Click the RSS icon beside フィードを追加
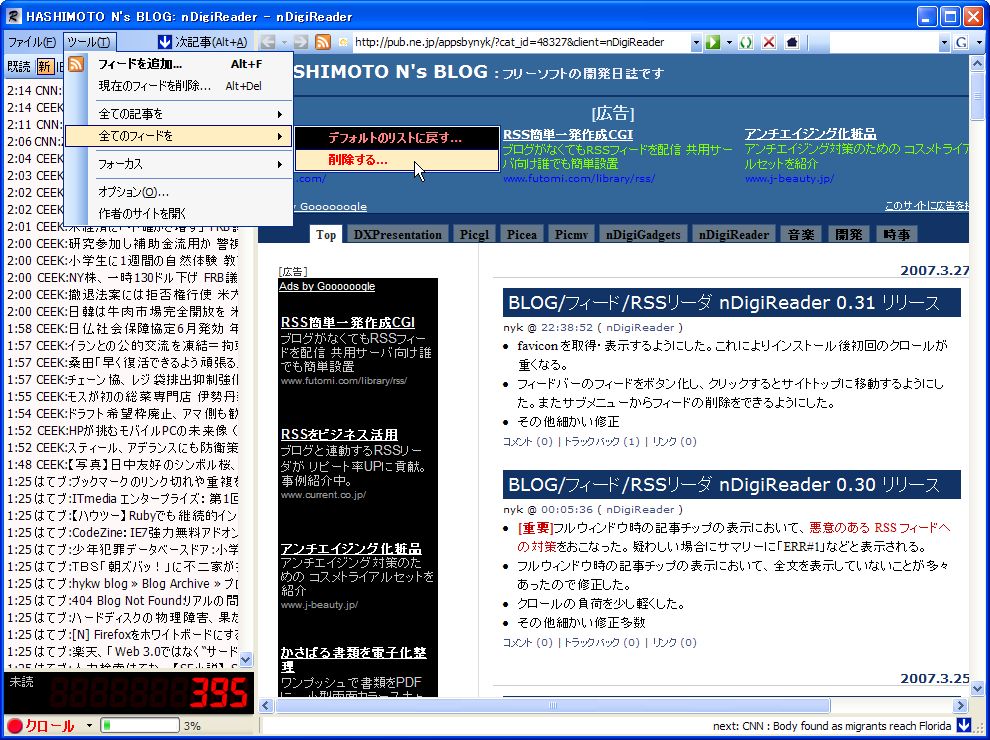 tap(76, 64)
